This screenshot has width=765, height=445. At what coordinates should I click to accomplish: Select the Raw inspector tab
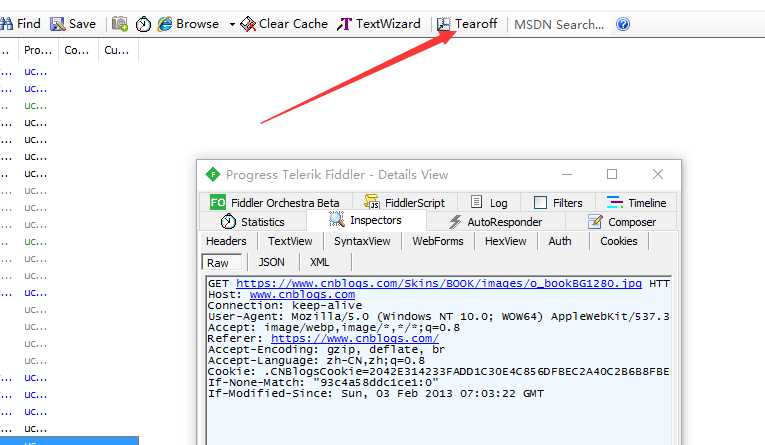coord(221,263)
